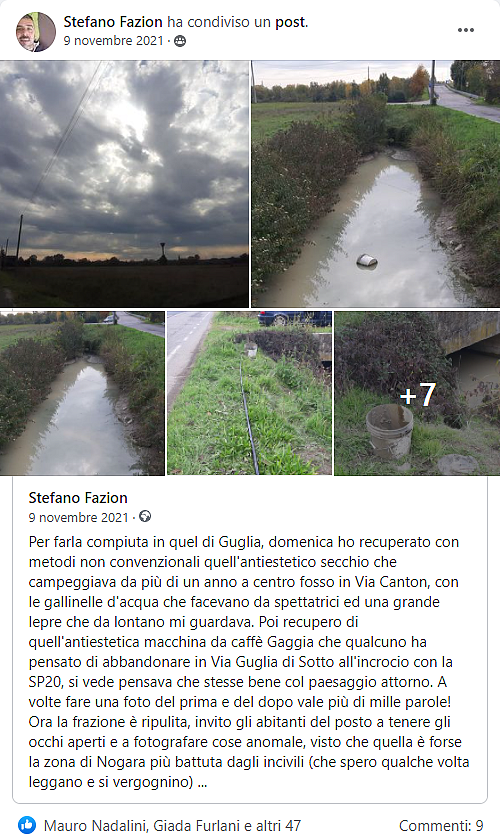Click the audience icon beside the top date
Screen dimensions: 500x839
click(x=180, y=41)
